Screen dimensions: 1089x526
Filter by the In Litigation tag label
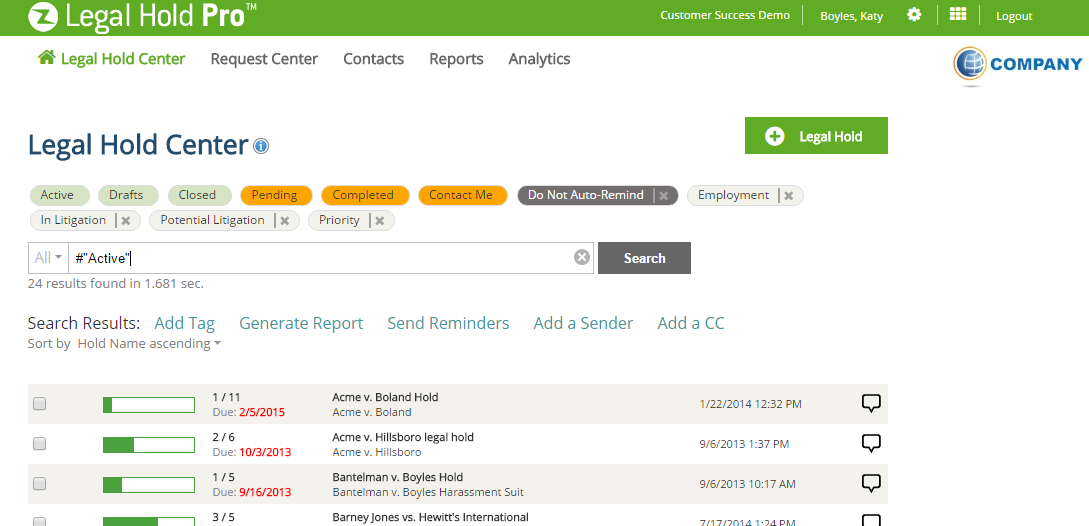[74, 220]
